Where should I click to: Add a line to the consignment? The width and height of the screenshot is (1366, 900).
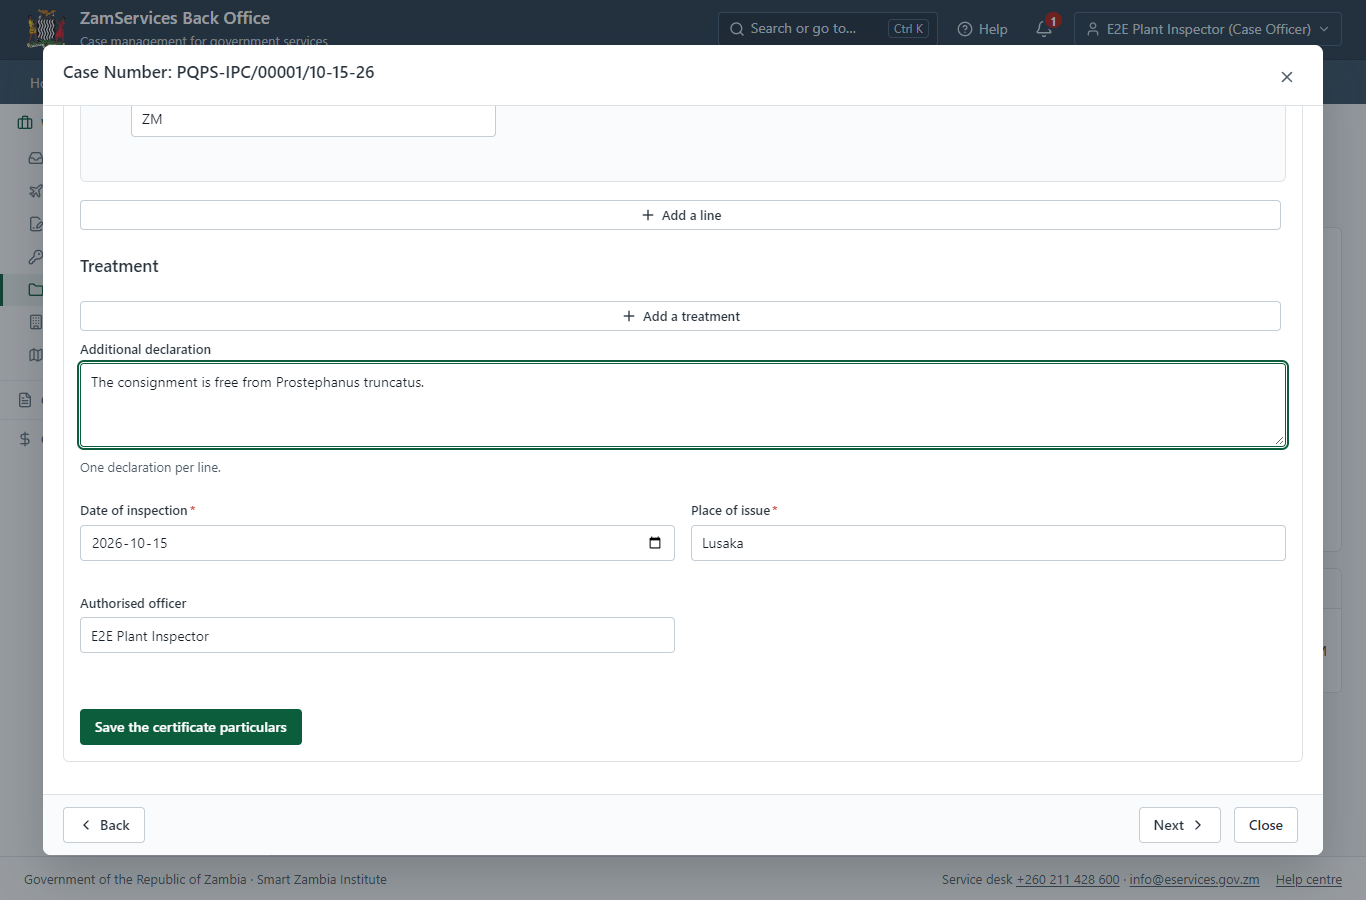[x=680, y=215]
